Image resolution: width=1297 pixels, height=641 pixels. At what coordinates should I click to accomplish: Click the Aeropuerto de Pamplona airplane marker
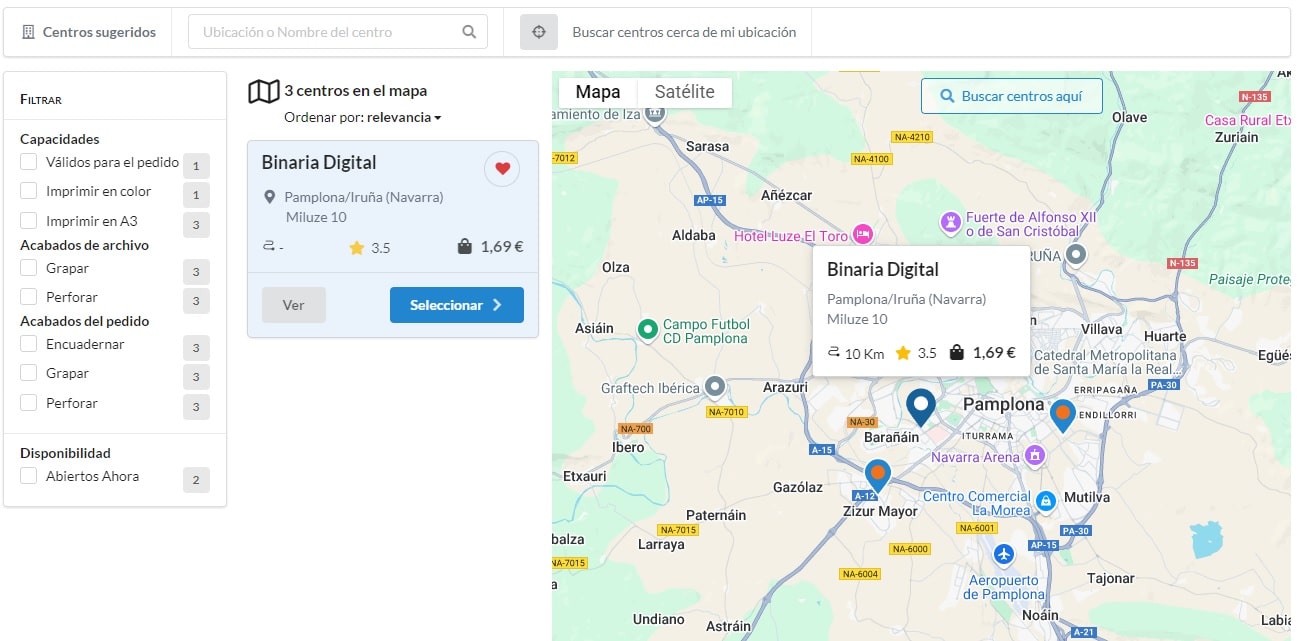tap(1004, 554)
